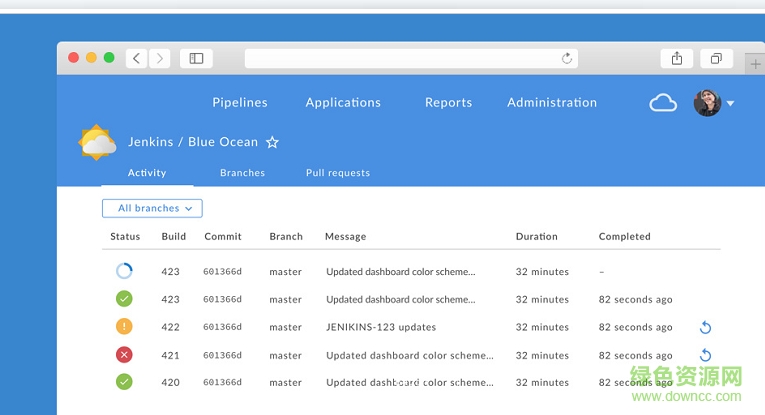This screenshot has width=765, height=415.
Task: Rerun build 421 with the replay icon
Action: 705,355
